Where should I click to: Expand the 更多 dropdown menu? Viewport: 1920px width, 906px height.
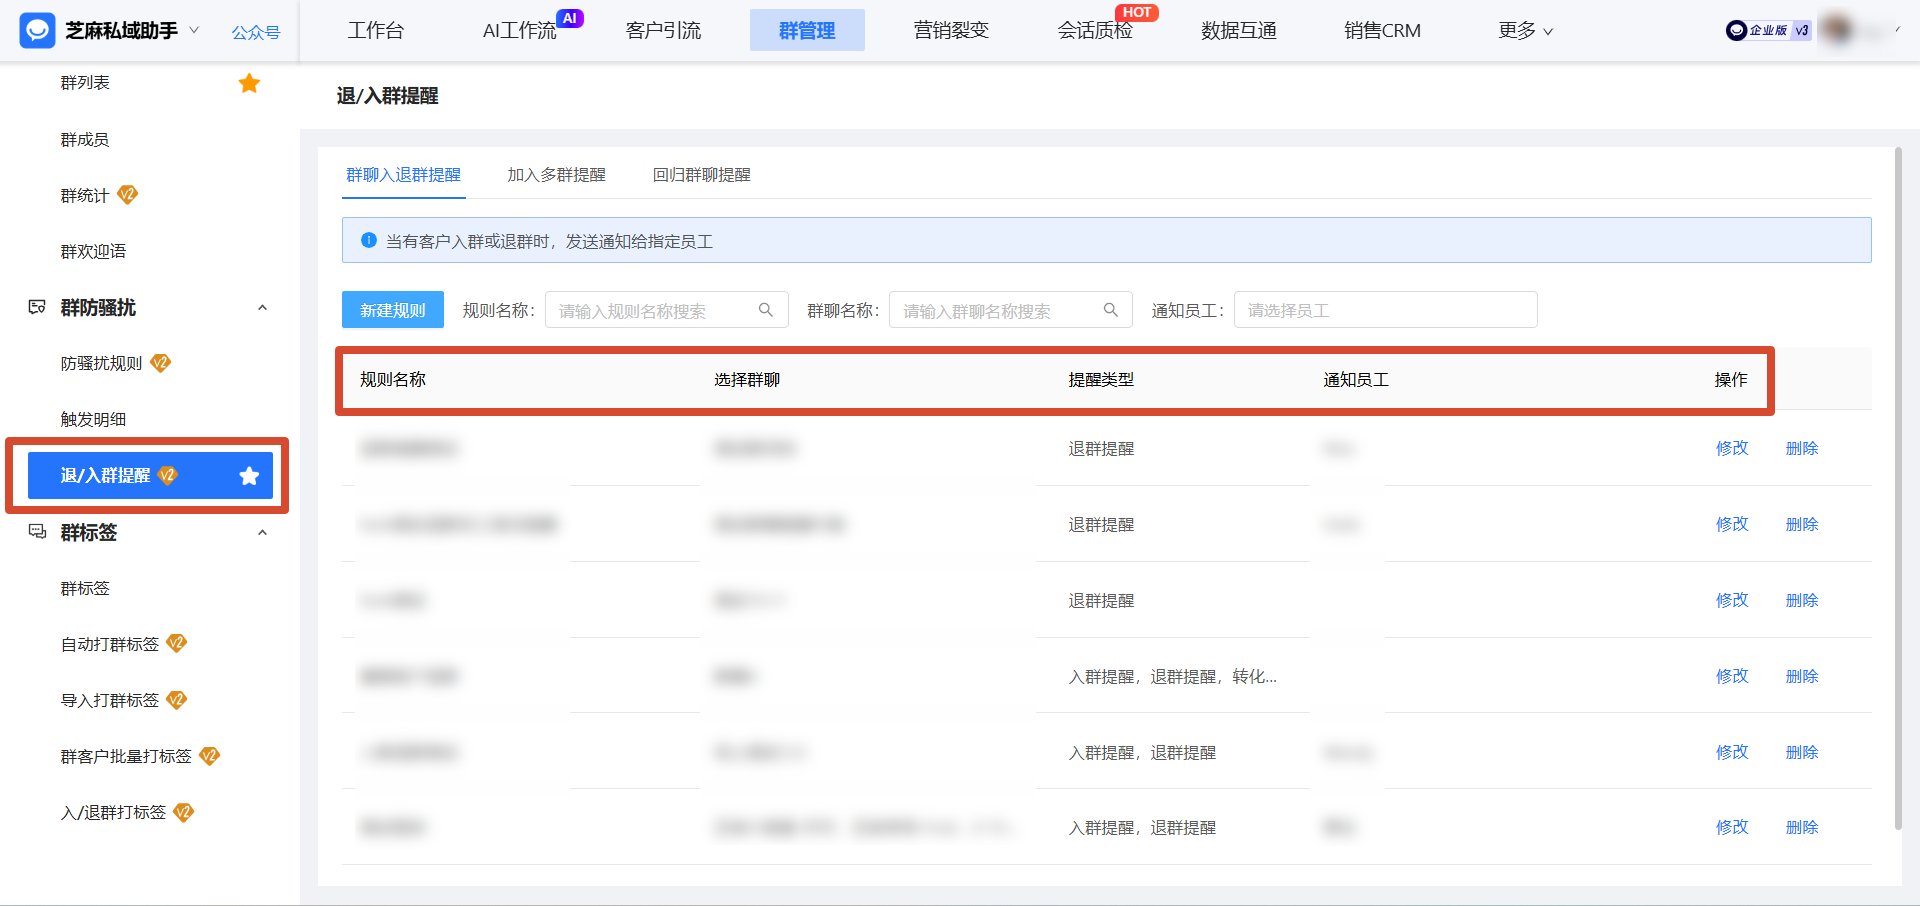1525,30
